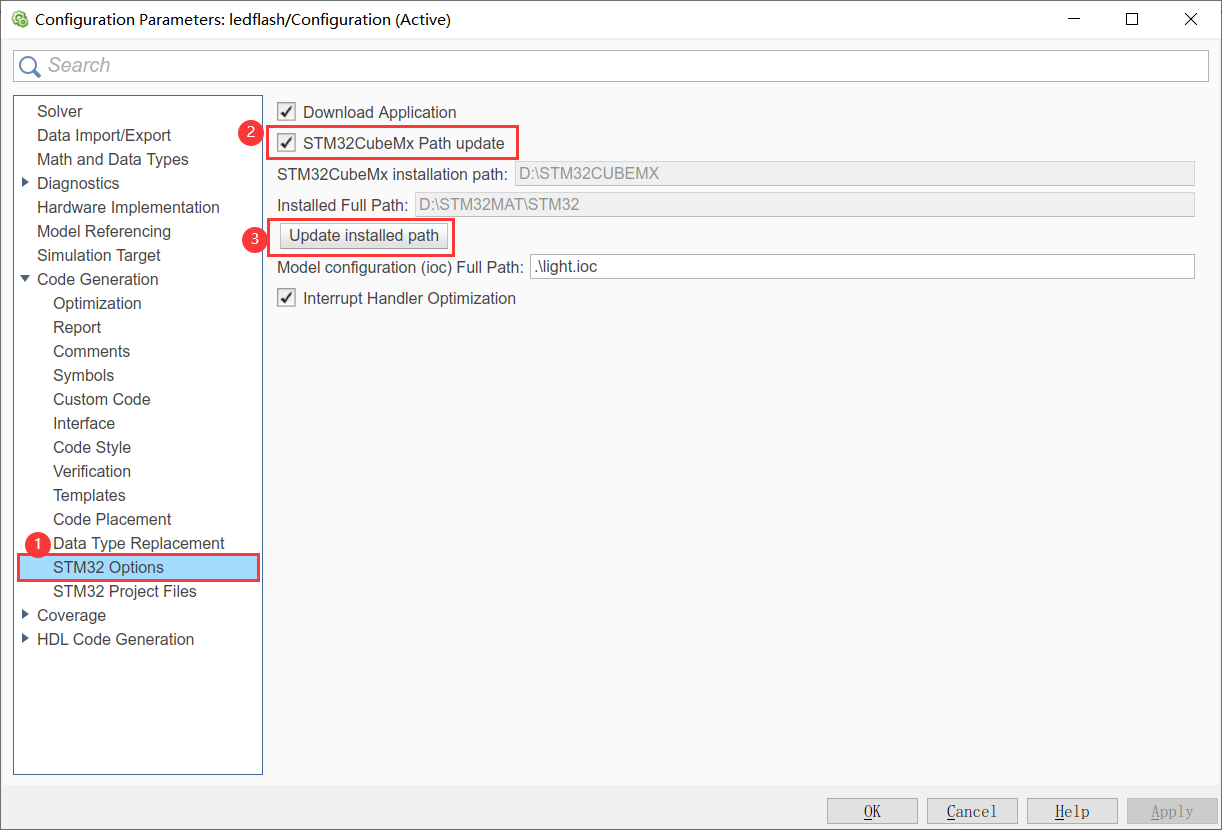Select the Symbols item
This screenshot has height=830, width=1222.
[x=83, y=375]
